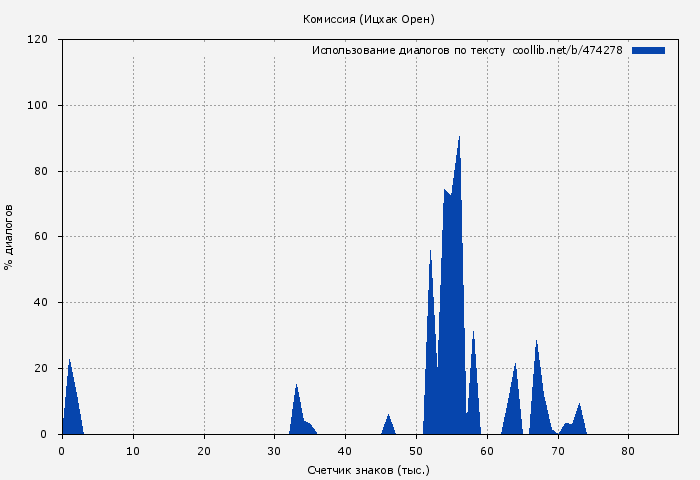The width and height of the screenshot is (700, 480).
Task: Click the 80 tick label on the horizontal axis
Action: 628,450
